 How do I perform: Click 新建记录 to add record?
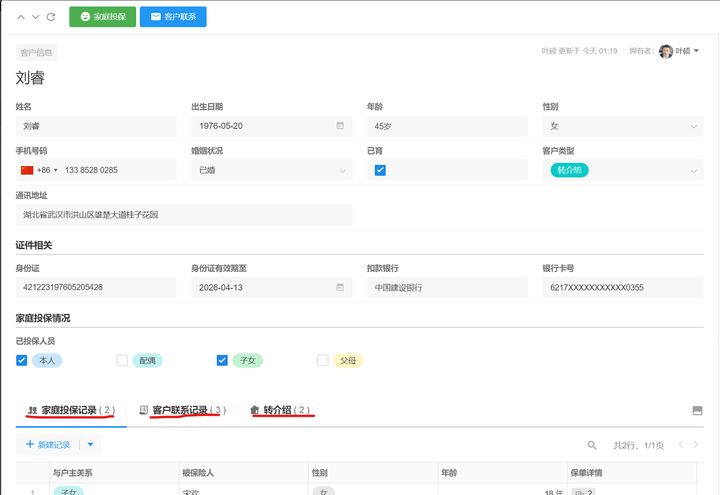48,444
